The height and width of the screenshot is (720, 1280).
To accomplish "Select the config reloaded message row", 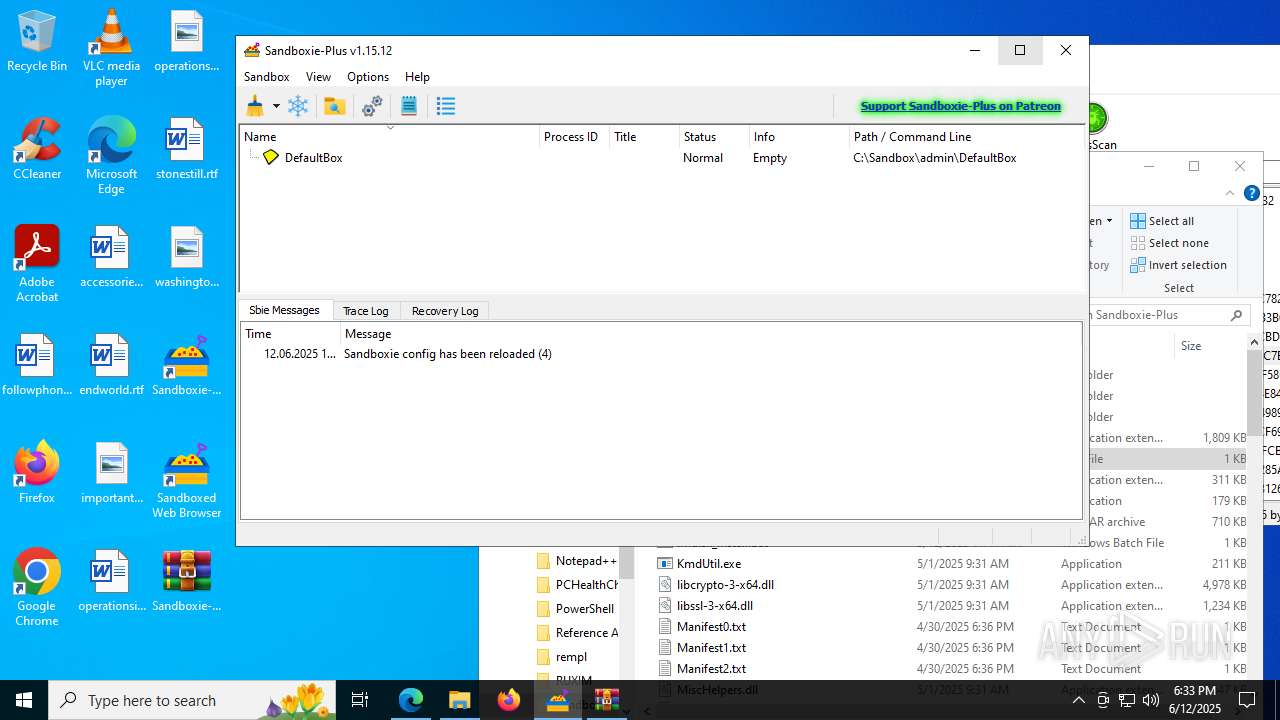I will (661, 354).
